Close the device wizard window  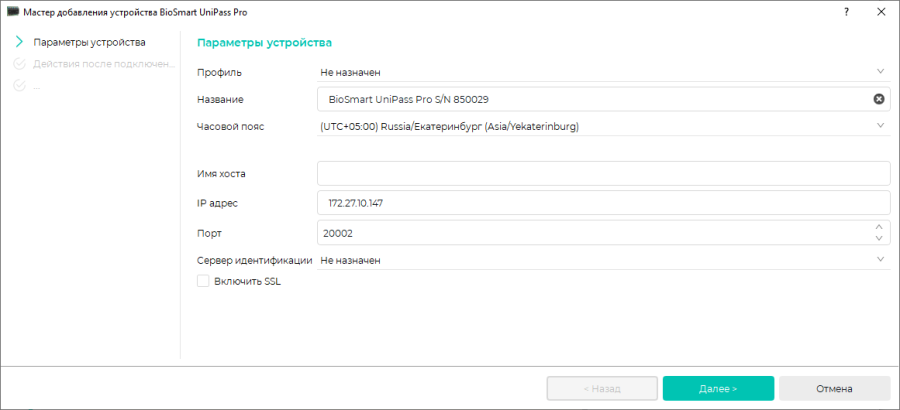[x=881, y=11]
